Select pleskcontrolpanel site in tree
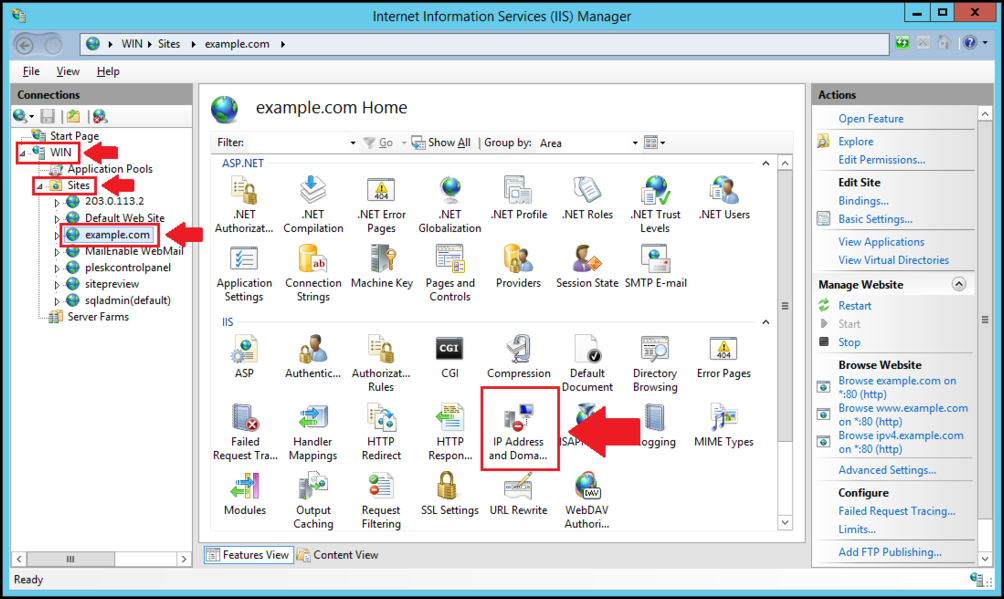Screen dimensions: 1004x599 [x=127, y=267]
